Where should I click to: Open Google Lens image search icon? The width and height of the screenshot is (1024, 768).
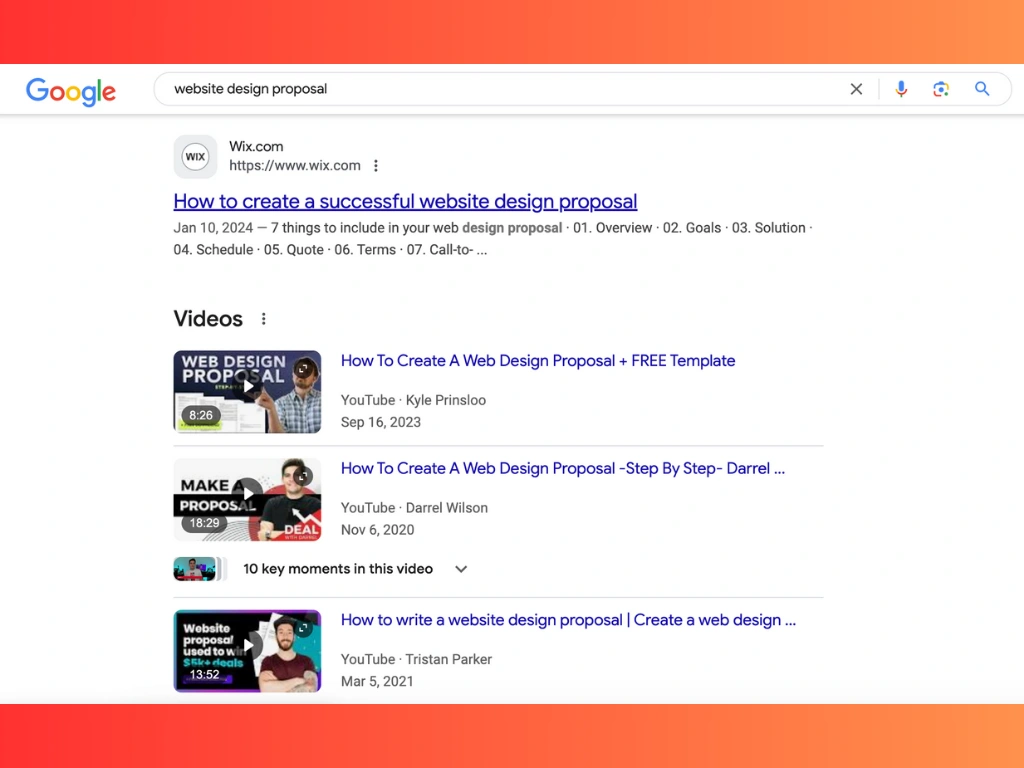tap(940, 89)
